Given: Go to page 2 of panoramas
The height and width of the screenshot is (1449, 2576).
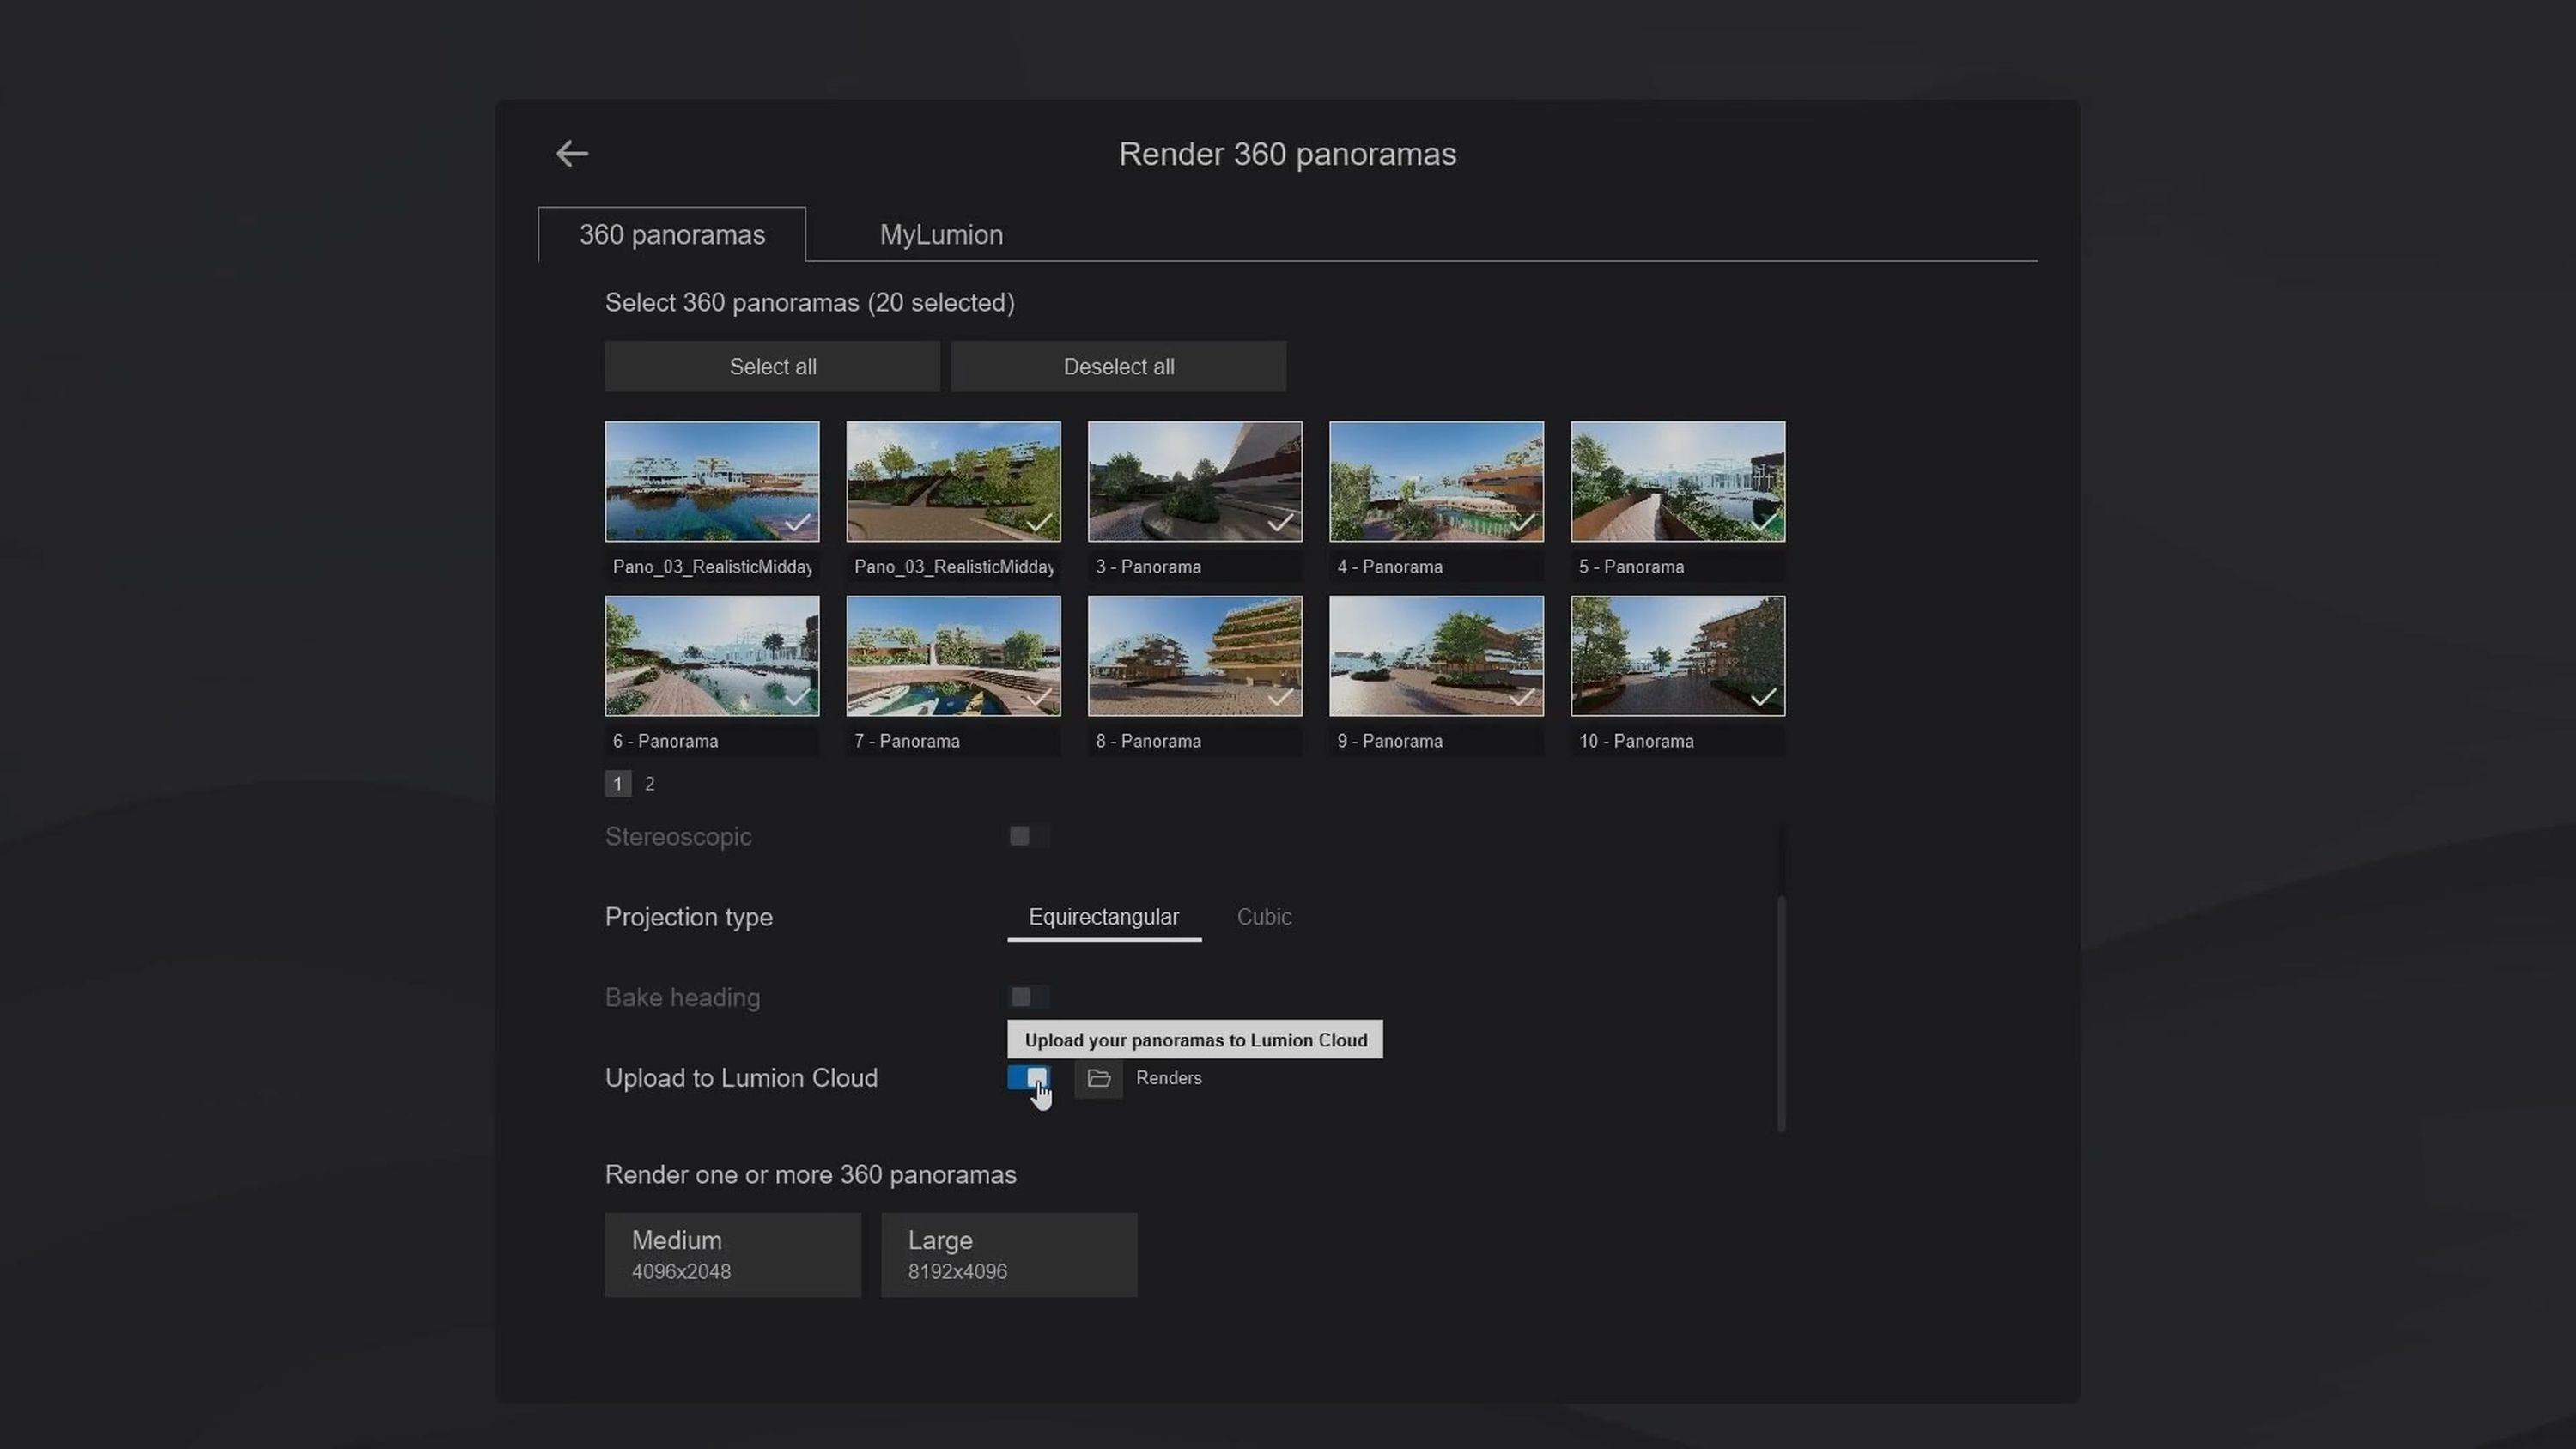Looking at the screenshot, I should pyautogui.click(x=650, y=784).
